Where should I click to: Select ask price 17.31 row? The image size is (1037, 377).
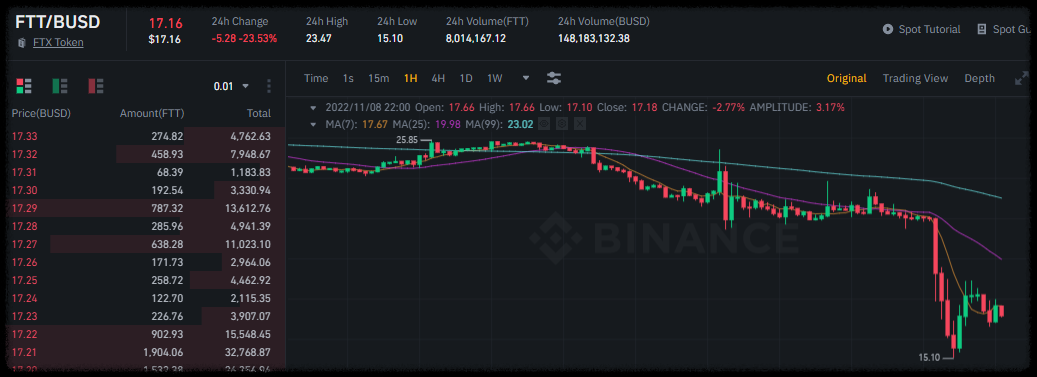coord(146,173)
